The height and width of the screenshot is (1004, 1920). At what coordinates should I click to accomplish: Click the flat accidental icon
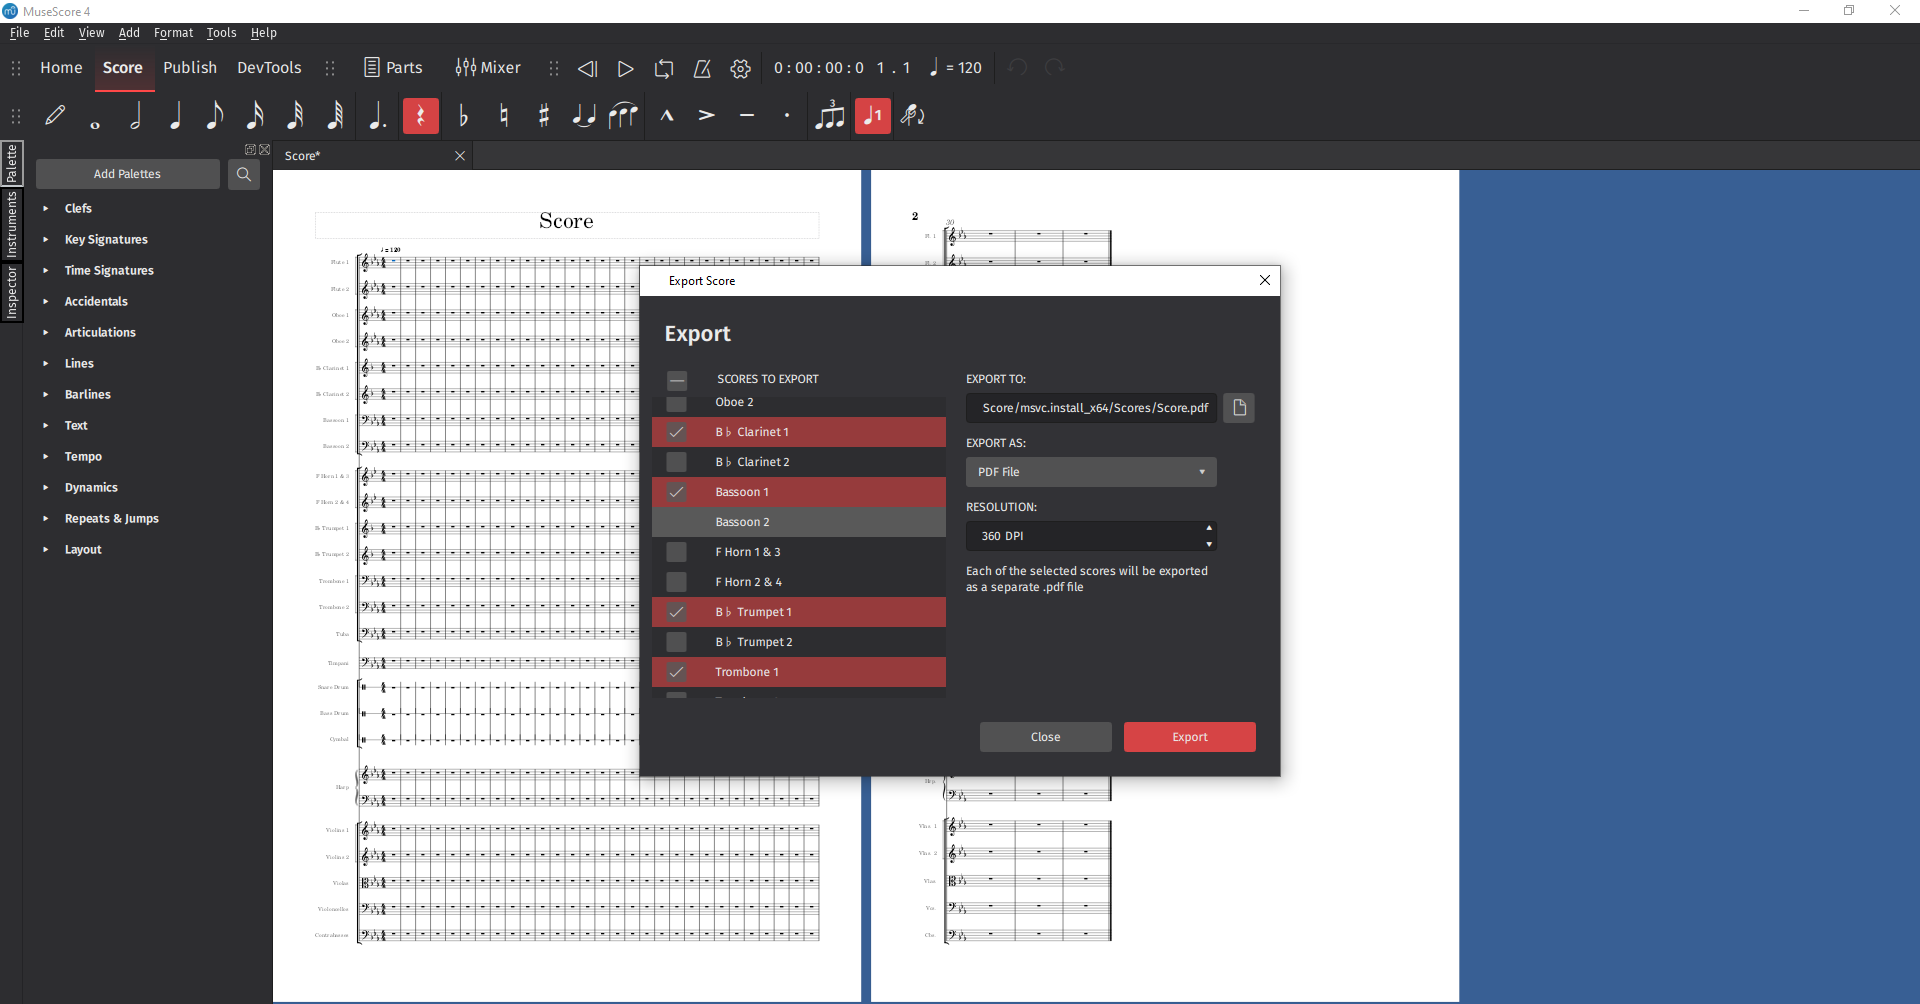[x=463, y=116]
